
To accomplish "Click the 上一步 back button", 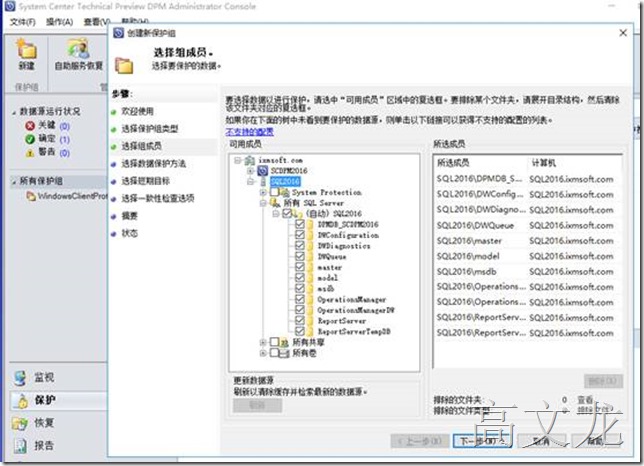I will 419,441.
